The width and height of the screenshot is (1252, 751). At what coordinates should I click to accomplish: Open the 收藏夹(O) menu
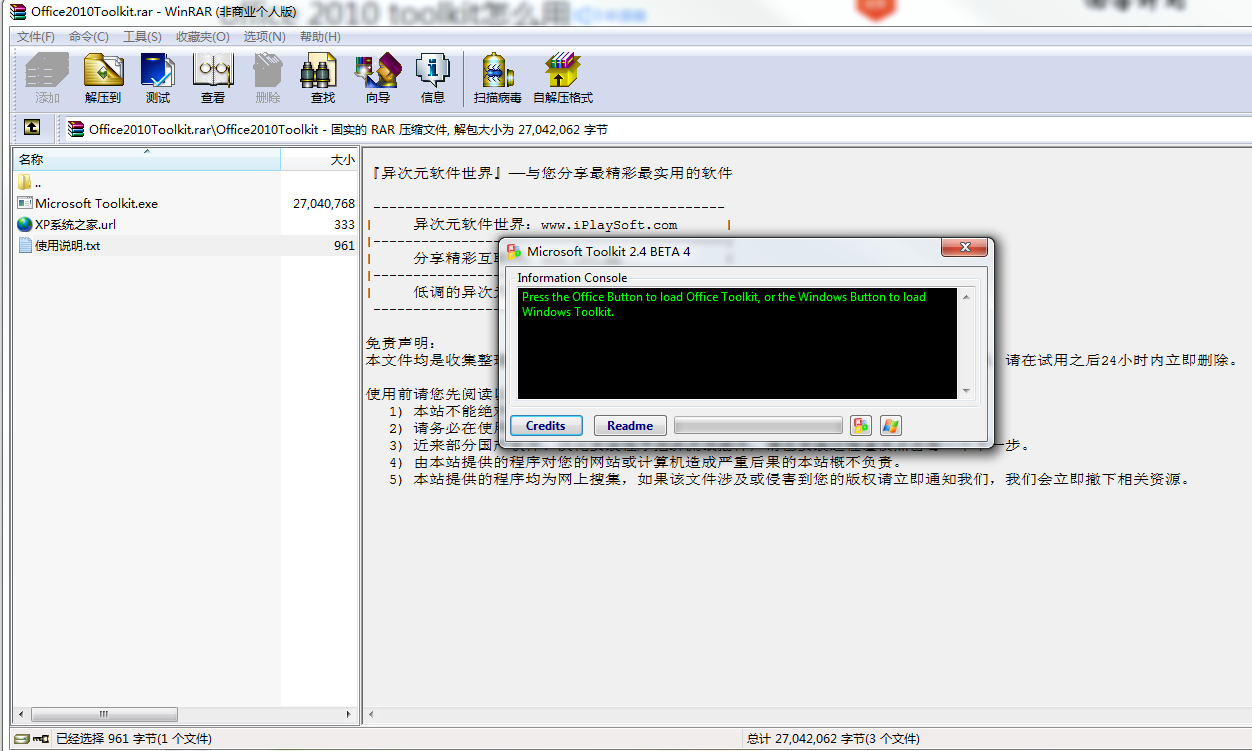[x=203, y=37]
